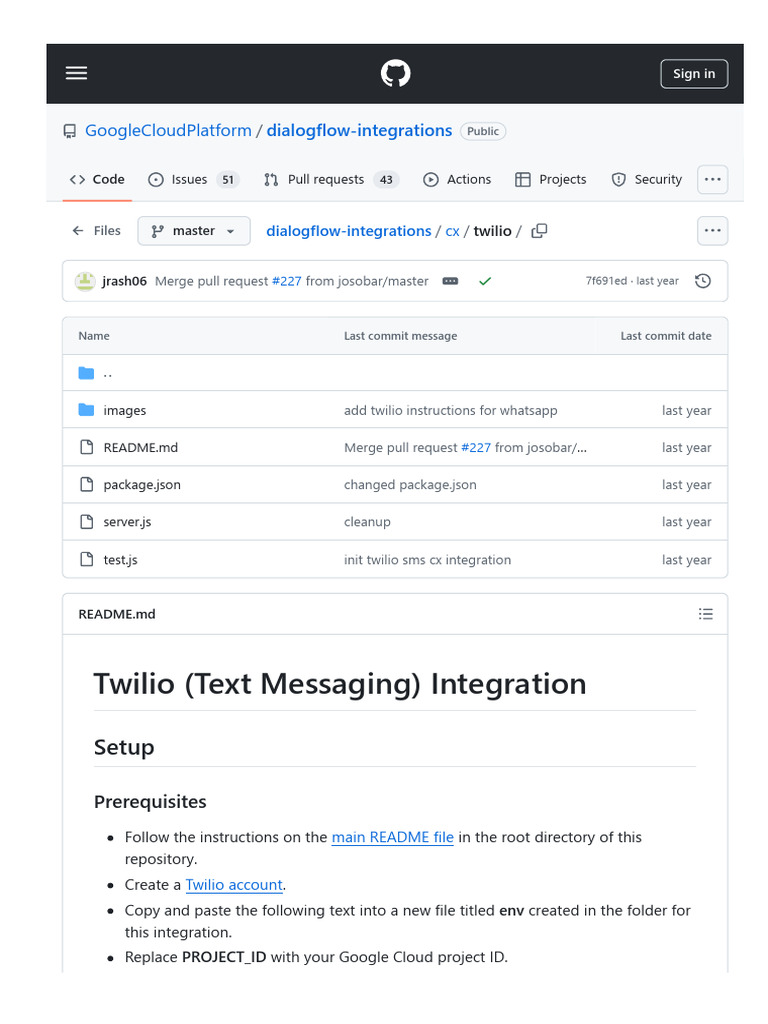Expand commit message ellipsis details
This screenshot has height=1024, width=768.
click(x=450, y=281)
